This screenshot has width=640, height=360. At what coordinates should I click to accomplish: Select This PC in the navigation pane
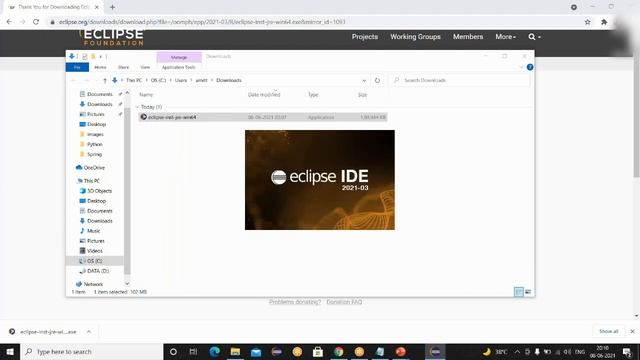[91, 181]
